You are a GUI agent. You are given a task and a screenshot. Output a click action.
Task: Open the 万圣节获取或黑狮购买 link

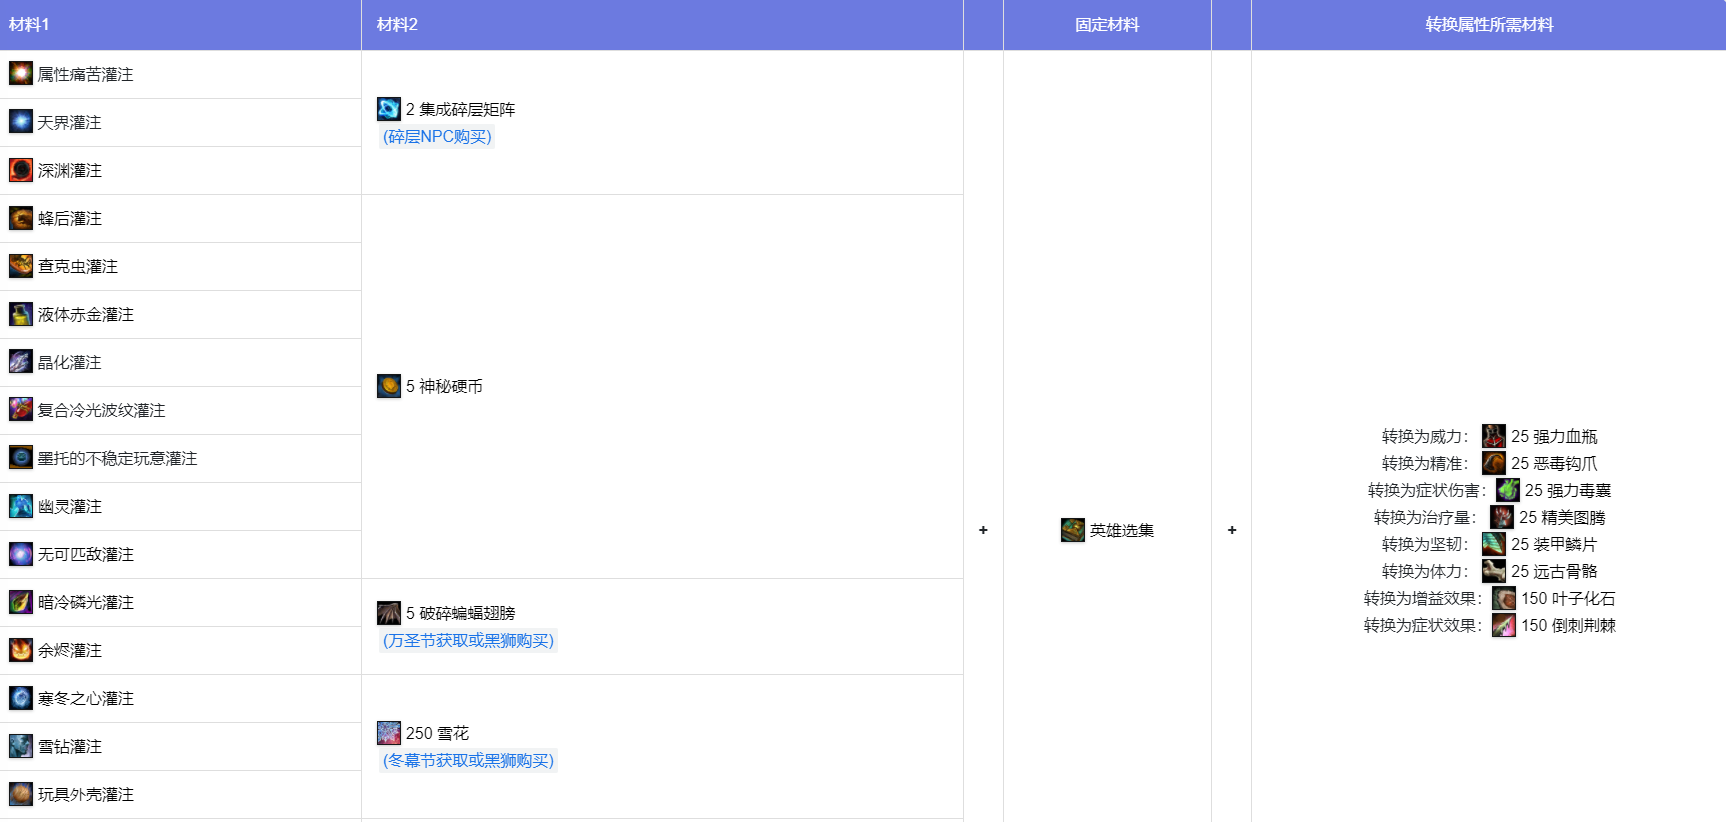coord(468,640)
